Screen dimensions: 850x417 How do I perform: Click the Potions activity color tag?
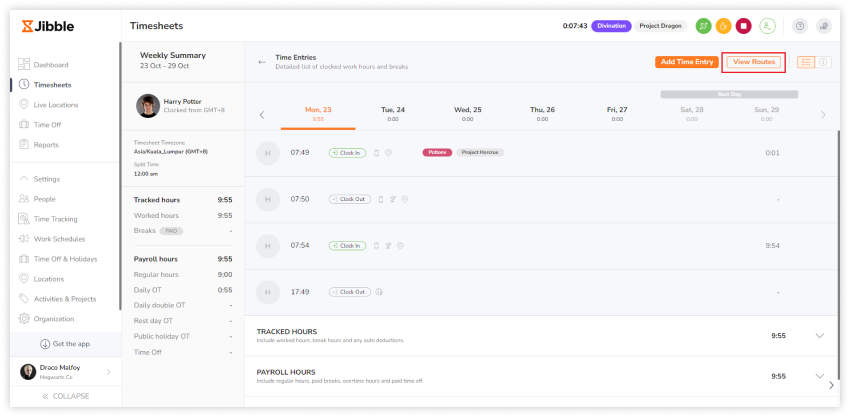tap(437, 153)
